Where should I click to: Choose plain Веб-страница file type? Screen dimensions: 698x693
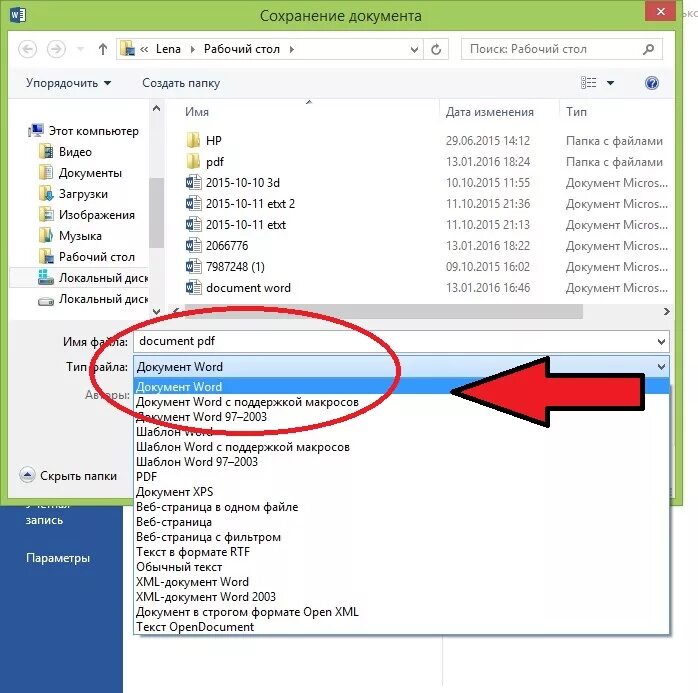(x=402, y=522)
